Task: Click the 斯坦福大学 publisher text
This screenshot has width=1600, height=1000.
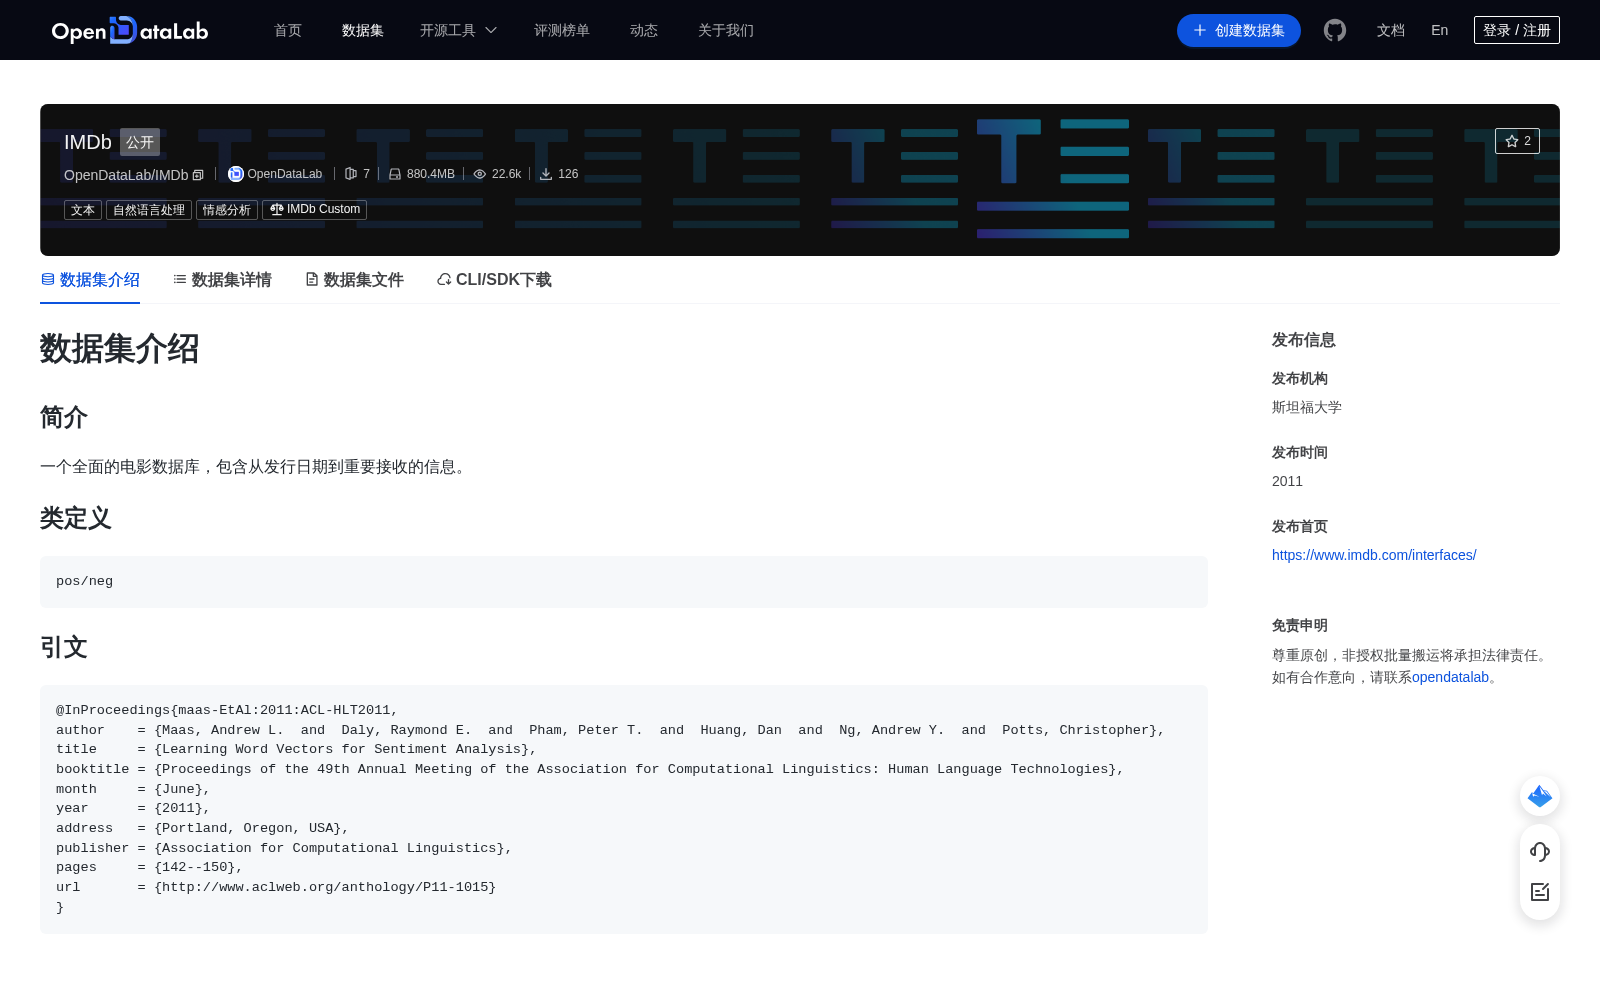Action: click(x=1307, y=407)
